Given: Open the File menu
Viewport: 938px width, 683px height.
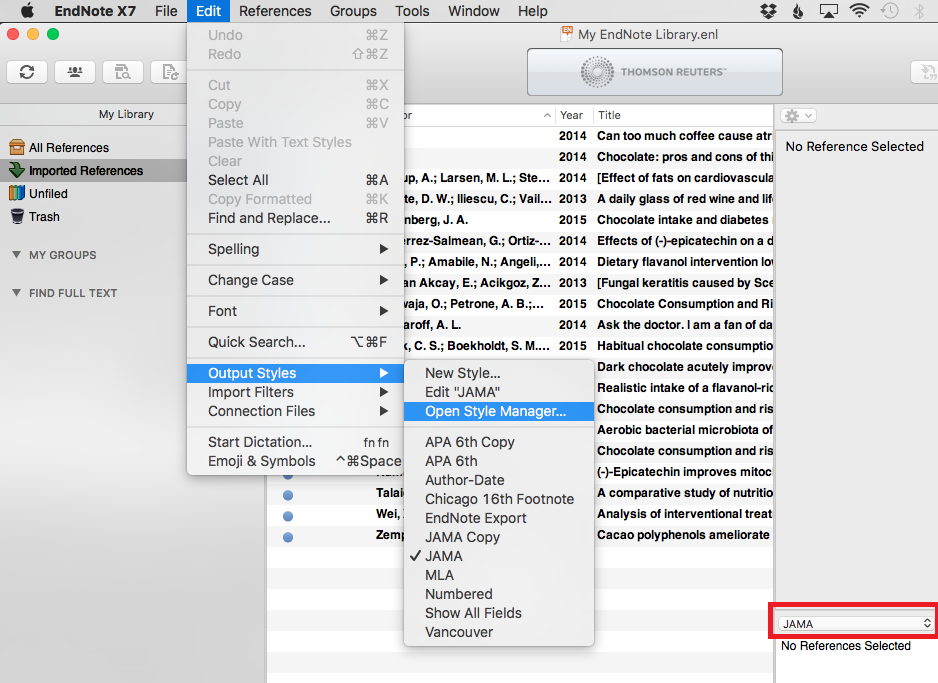Looking at the screenshot, I should [166, 11].
